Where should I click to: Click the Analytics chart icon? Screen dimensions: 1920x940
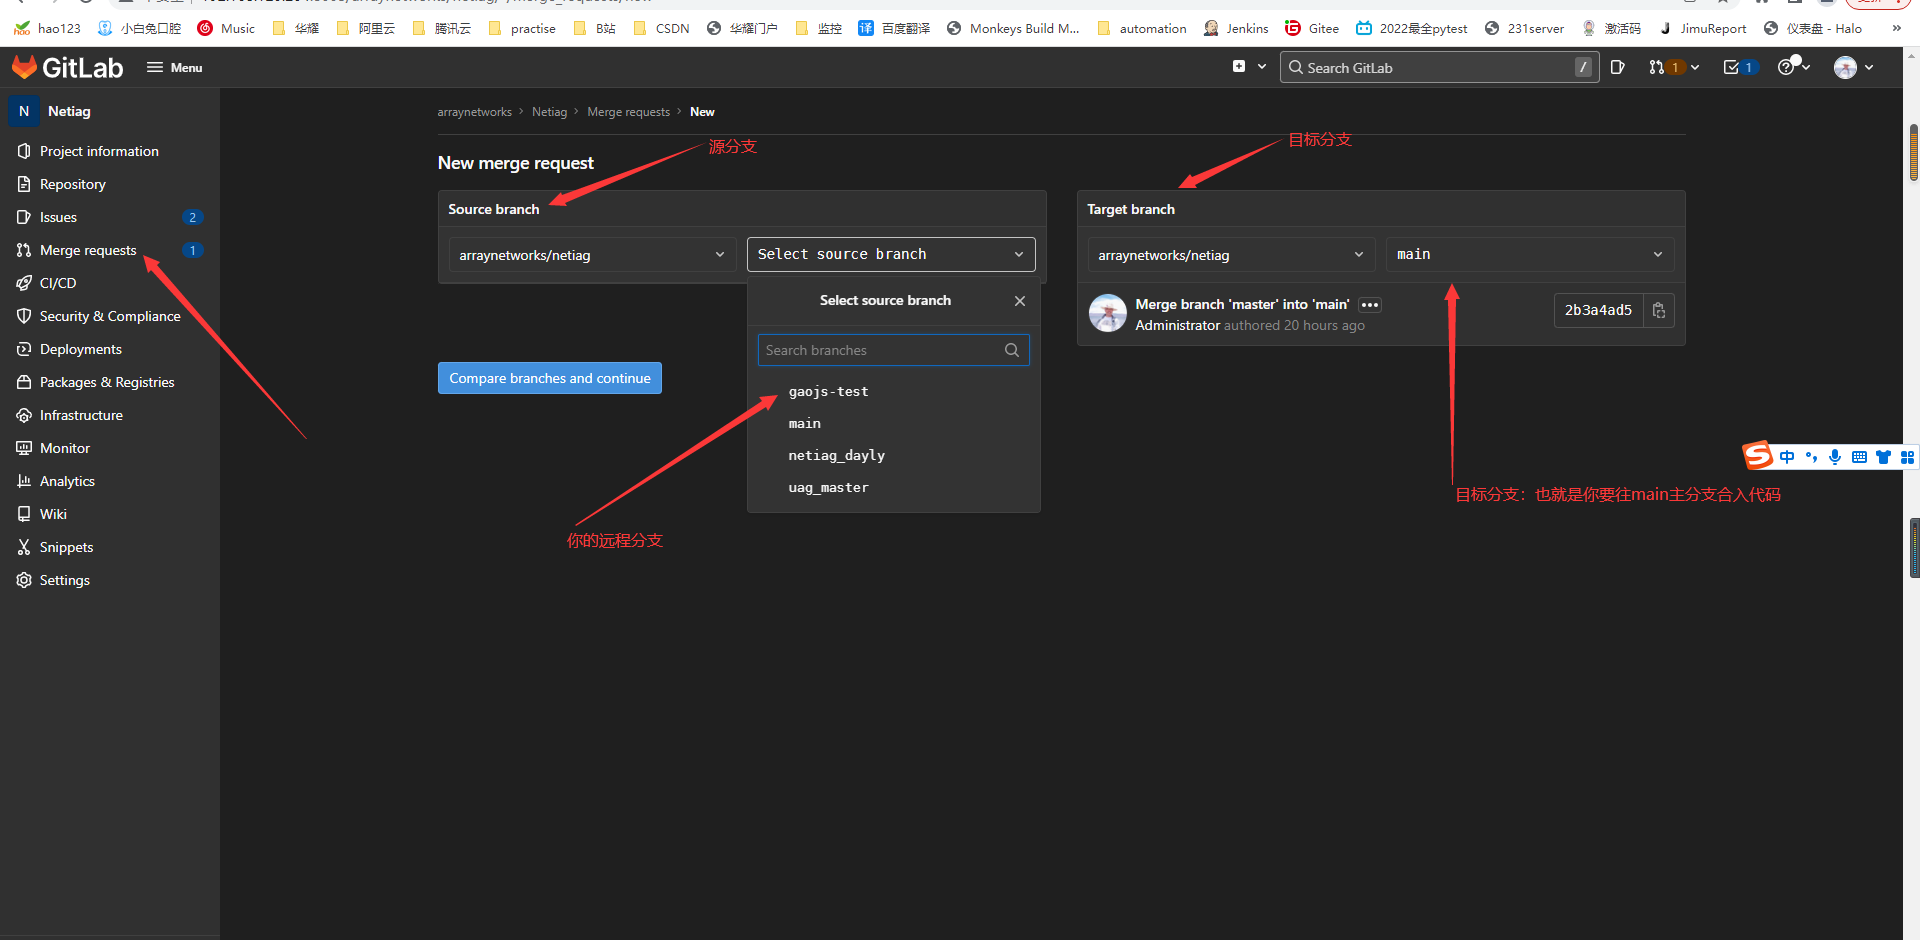pos(24,481)
